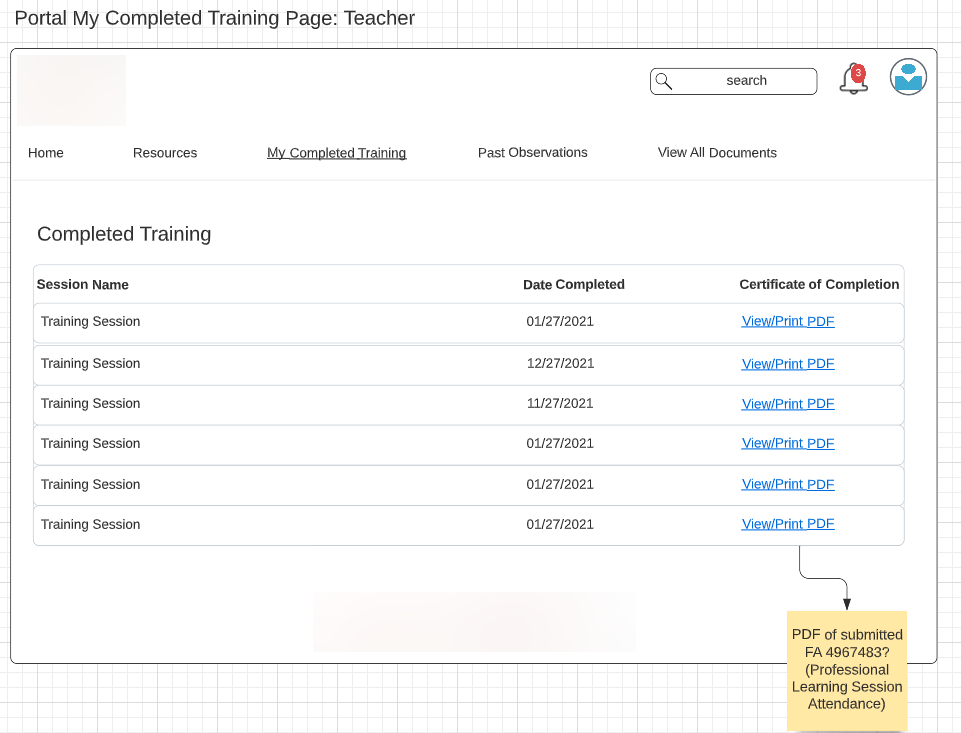The height and width of the screenshot is (733, 961).
Task: Focus the search input field
Action: coord(745,81)
